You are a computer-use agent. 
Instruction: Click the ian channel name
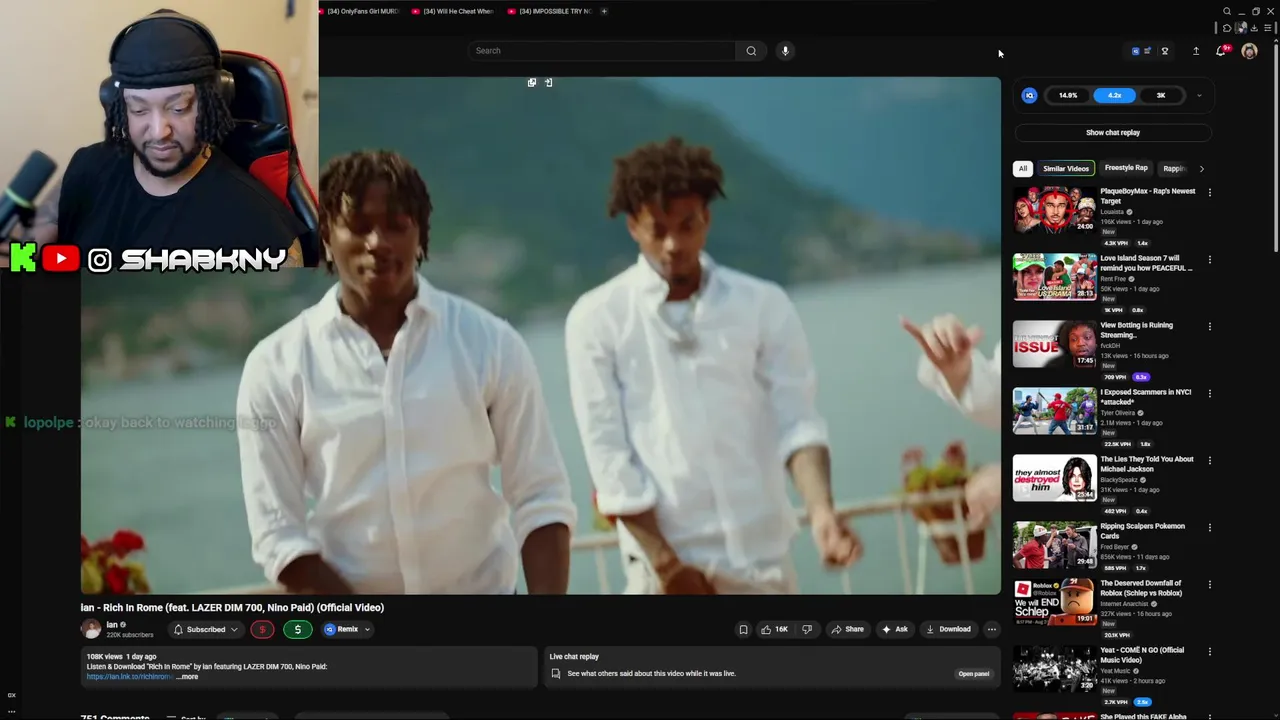click(112, 625)
